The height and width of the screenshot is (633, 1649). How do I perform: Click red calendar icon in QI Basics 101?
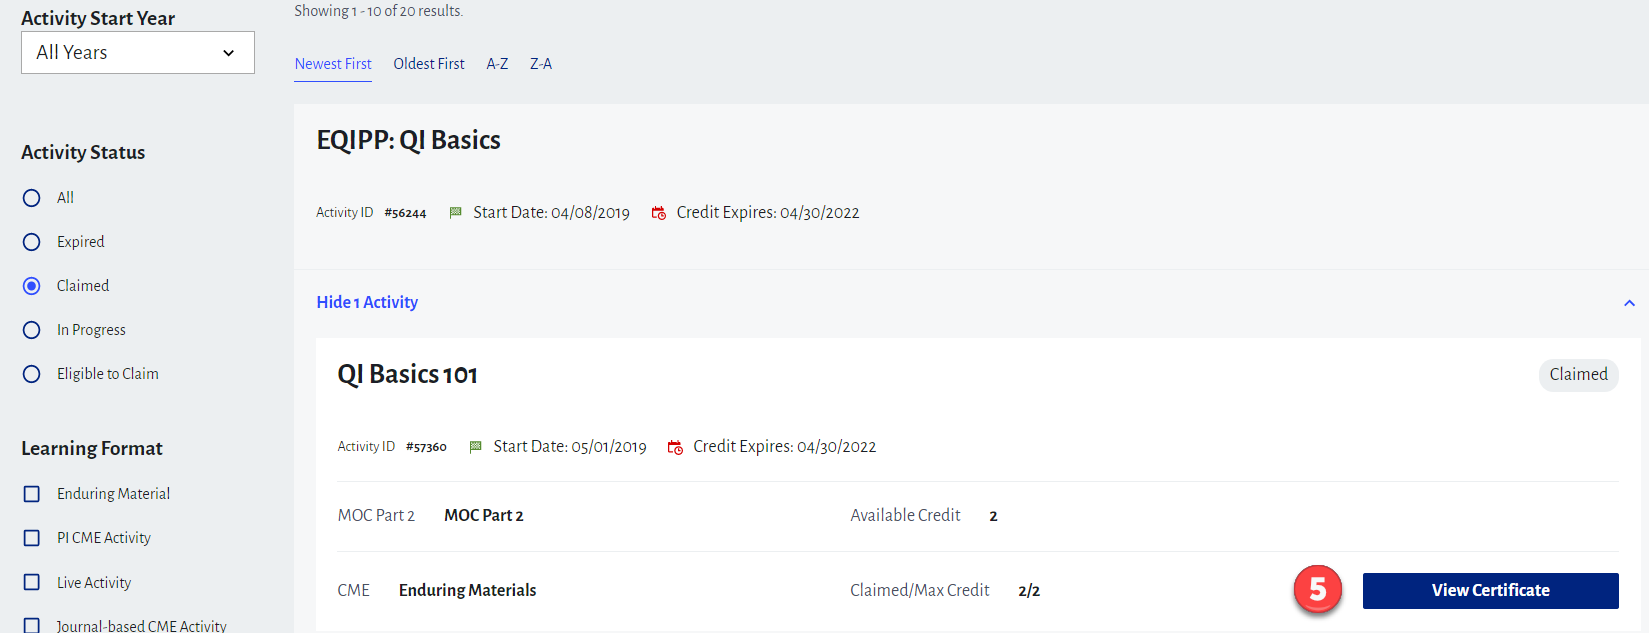point(675,447)
